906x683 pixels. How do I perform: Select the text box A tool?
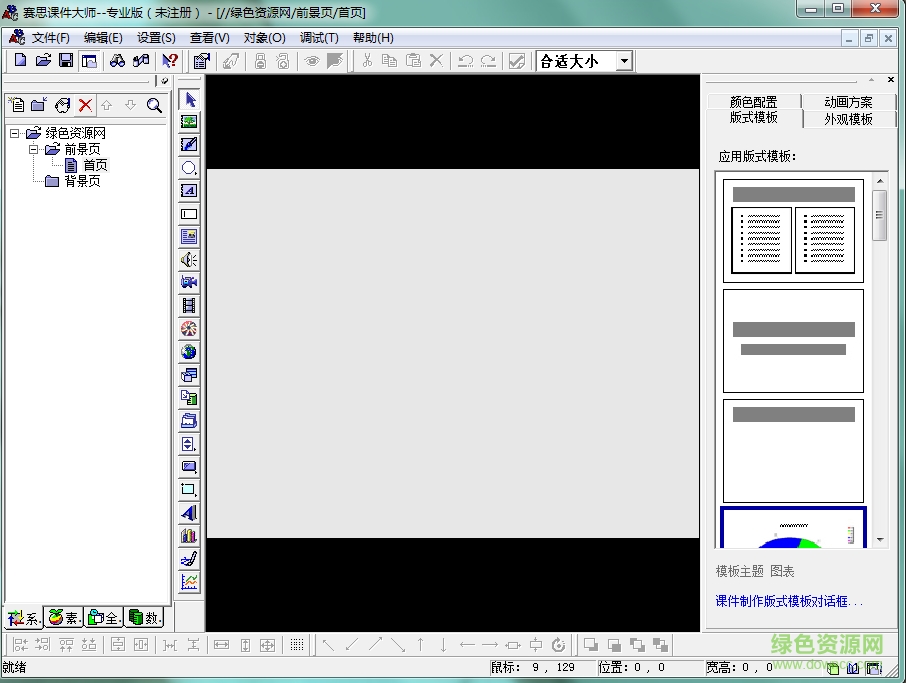pos(189,191)
